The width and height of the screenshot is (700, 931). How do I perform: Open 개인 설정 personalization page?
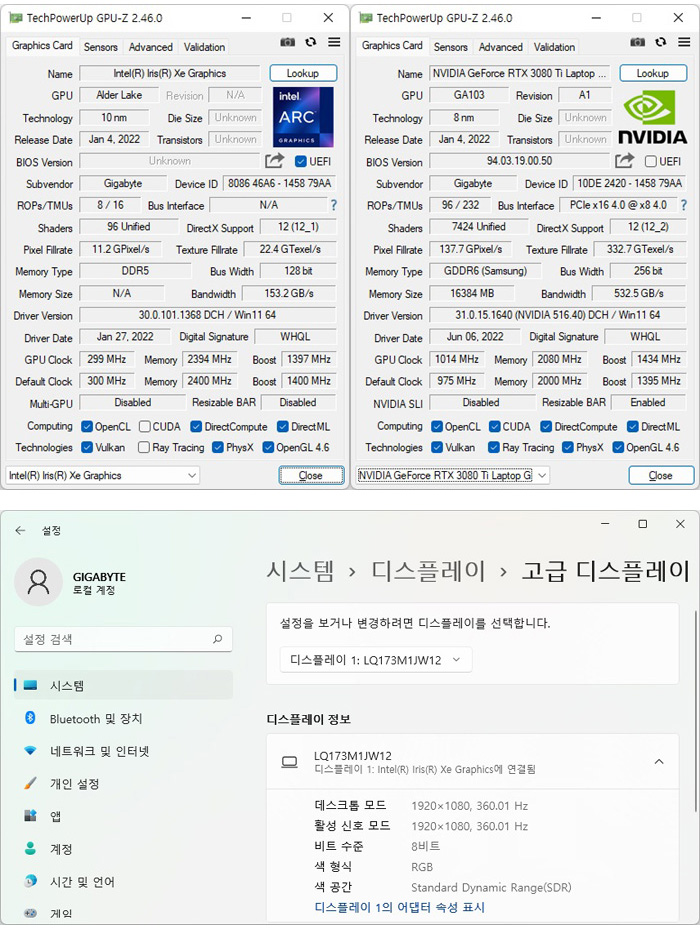click(x=123, y=784)
